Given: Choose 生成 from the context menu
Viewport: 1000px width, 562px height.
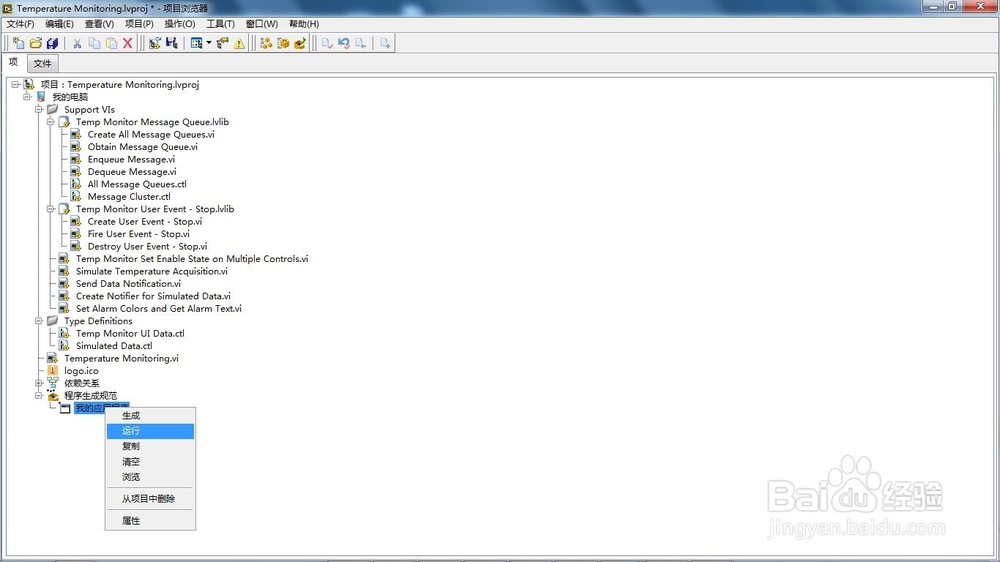Looking at the screenshot, I should (150, 415).
